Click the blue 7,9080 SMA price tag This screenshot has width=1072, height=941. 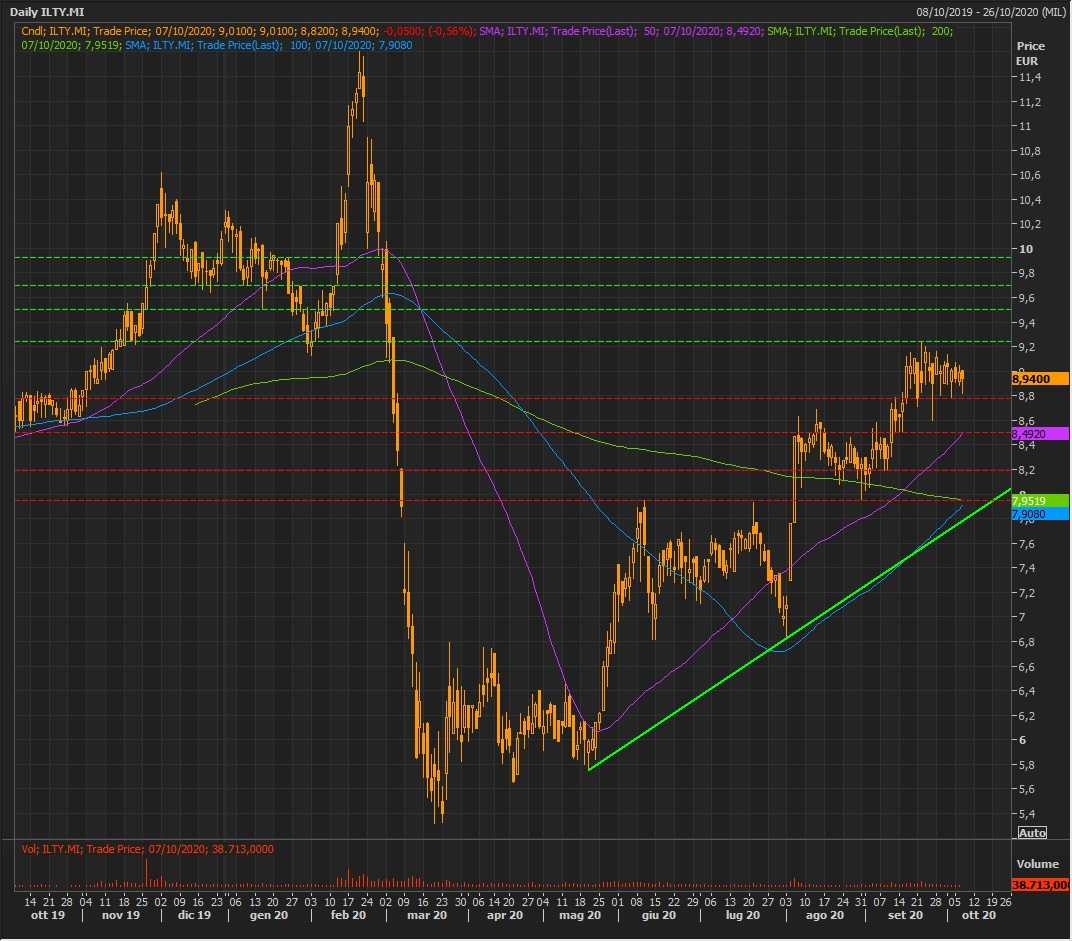1040,514
